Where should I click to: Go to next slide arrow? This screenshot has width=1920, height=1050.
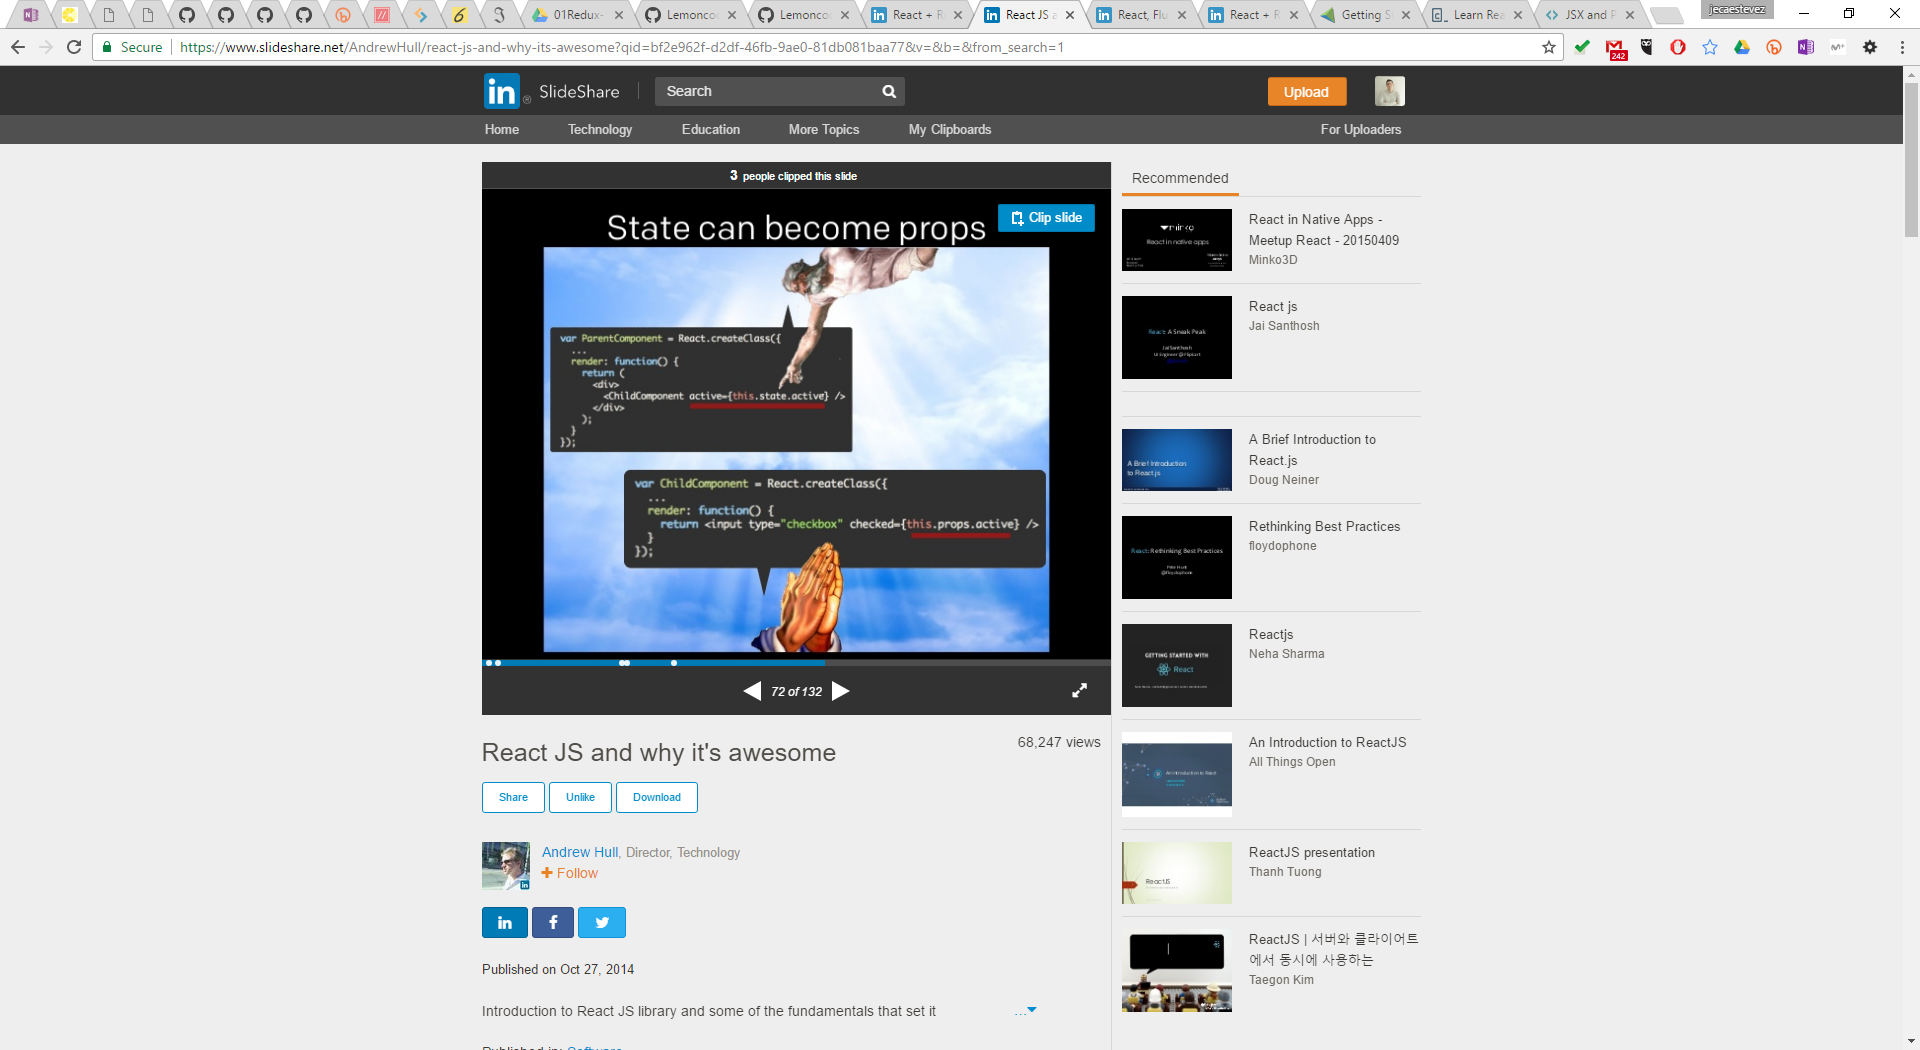841,691
